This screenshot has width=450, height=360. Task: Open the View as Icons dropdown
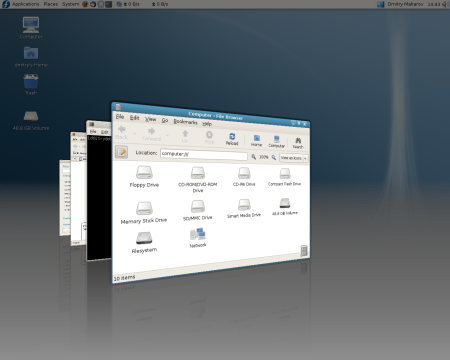[x=293, y=158]
